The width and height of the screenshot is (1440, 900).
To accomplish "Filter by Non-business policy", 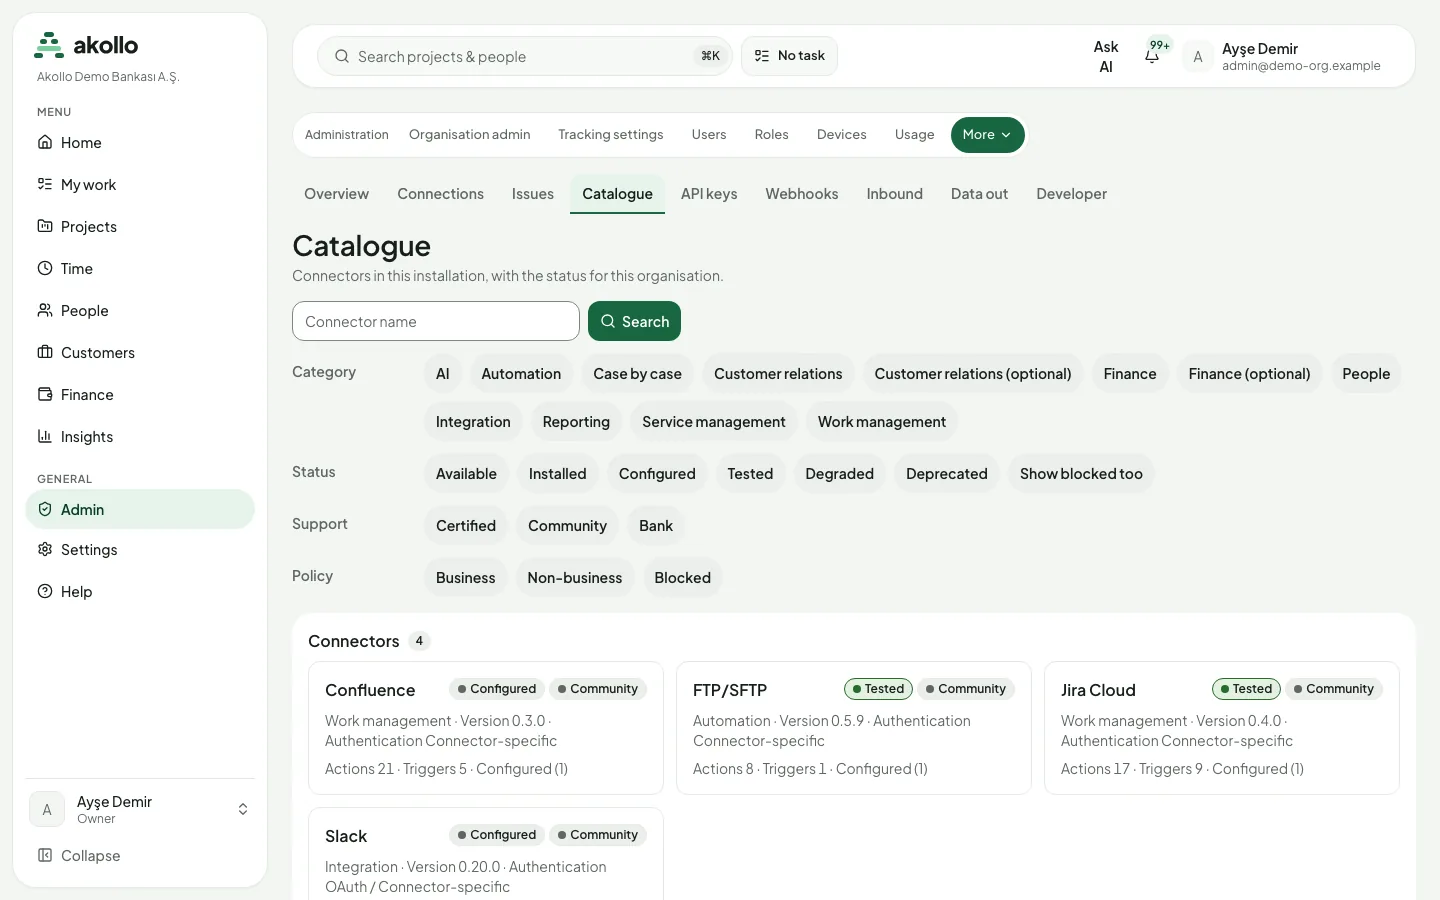I will (x=575, y=578).
